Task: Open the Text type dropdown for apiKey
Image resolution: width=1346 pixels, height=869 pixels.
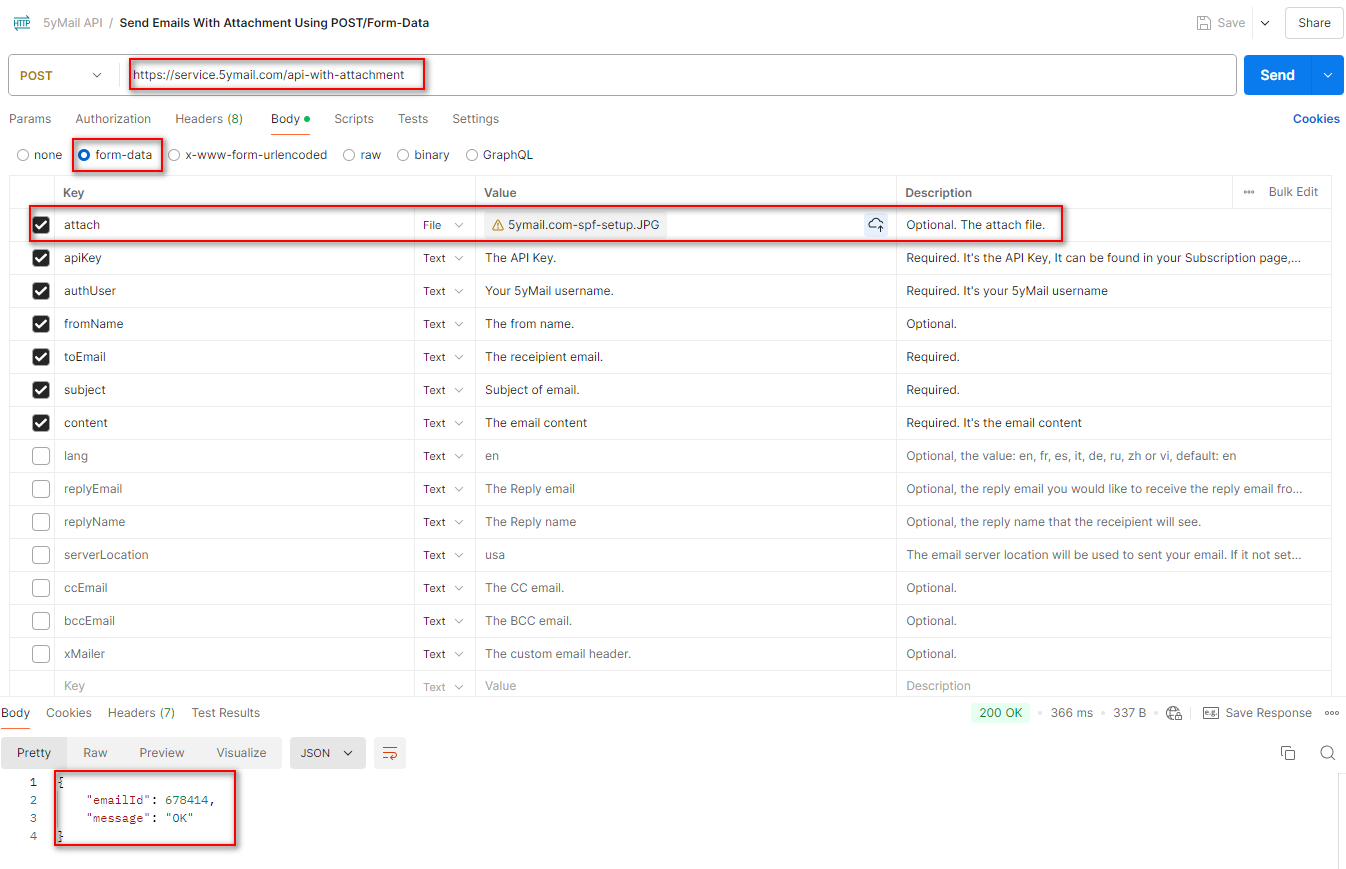Action: 443,258
